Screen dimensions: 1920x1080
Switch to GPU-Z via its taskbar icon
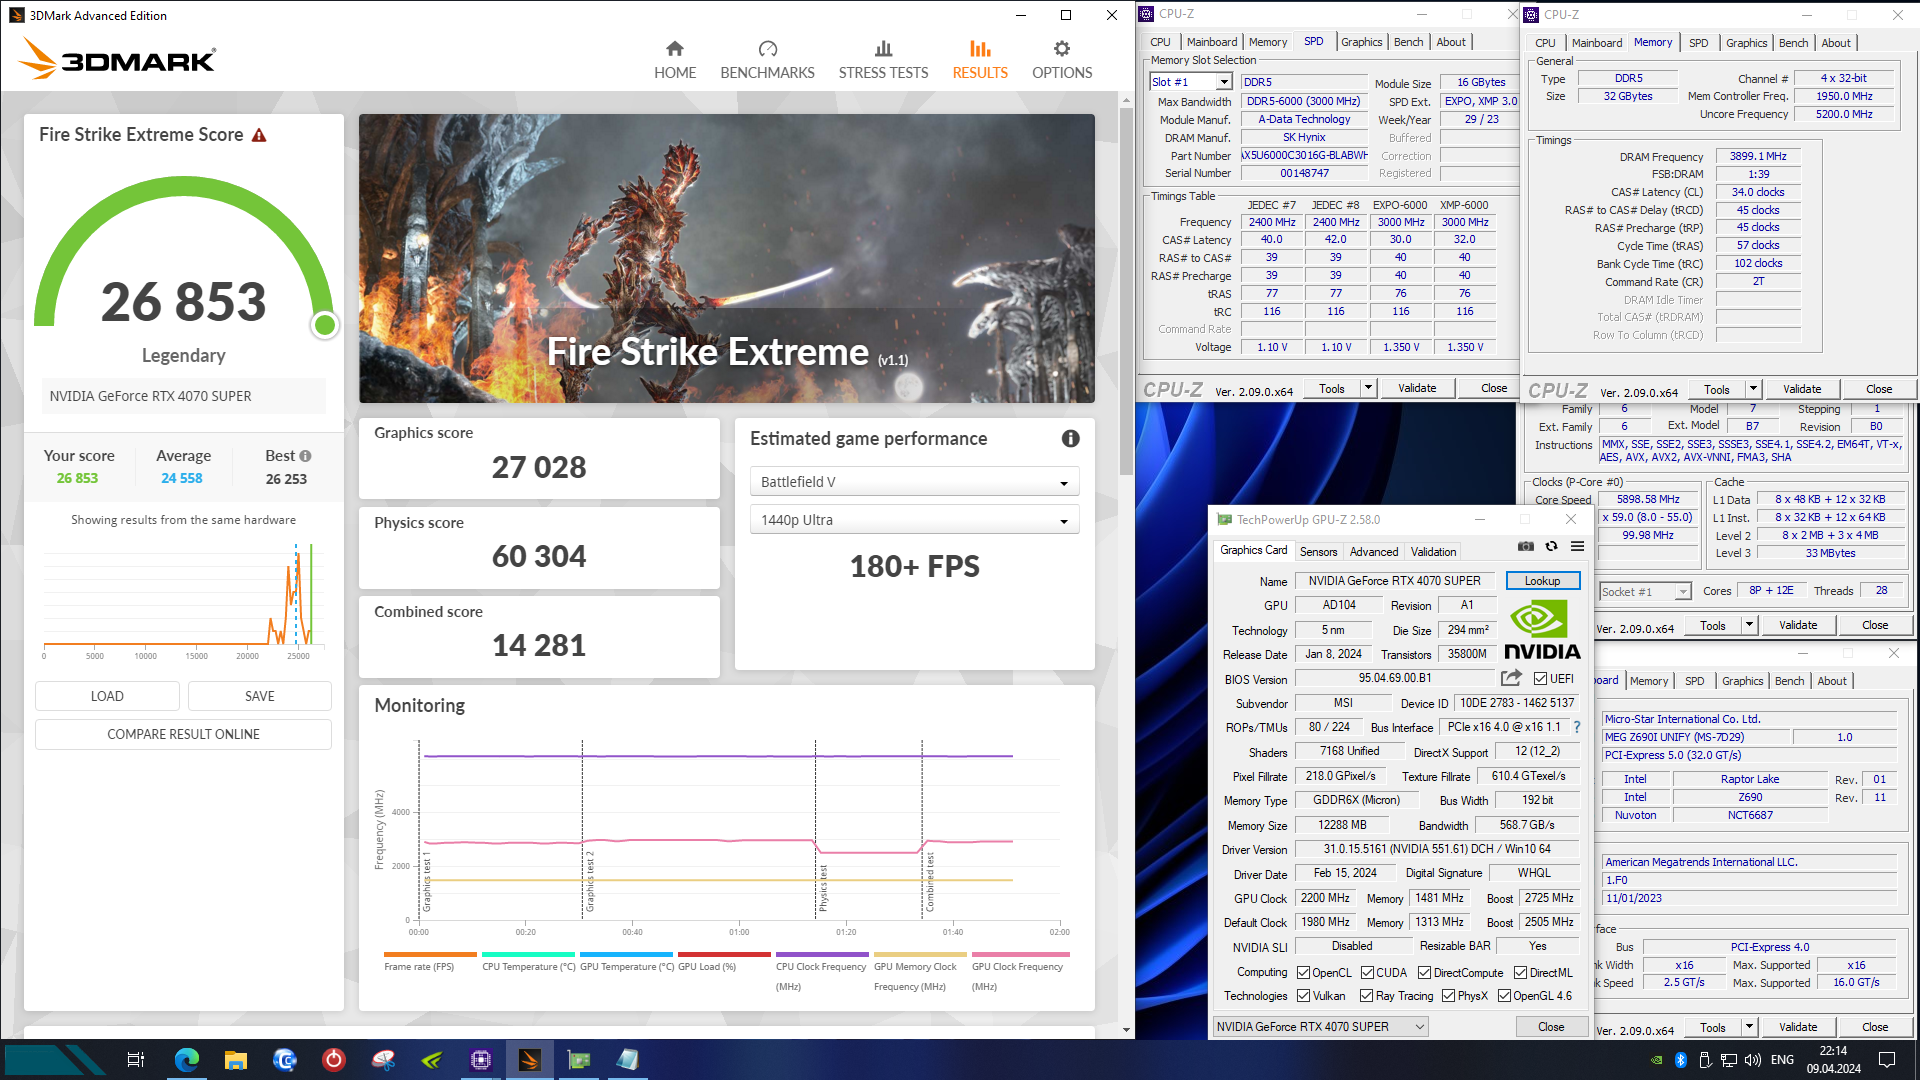pyautogui.click(x=578, y=1060)
